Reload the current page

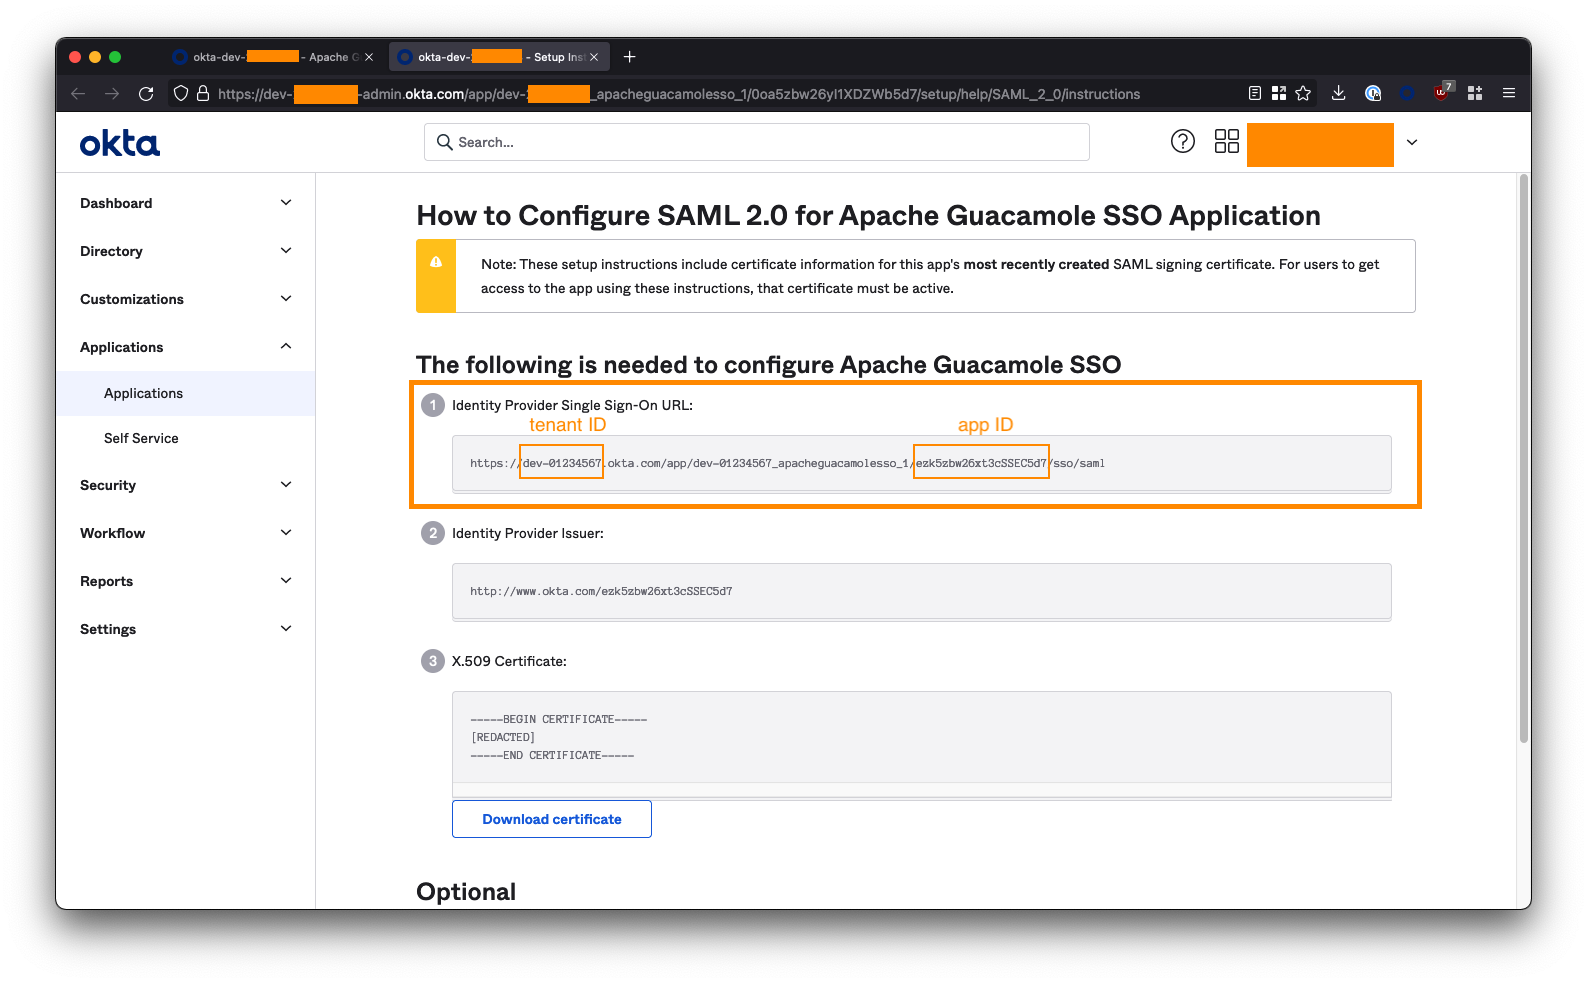click(x=146, y=94)
